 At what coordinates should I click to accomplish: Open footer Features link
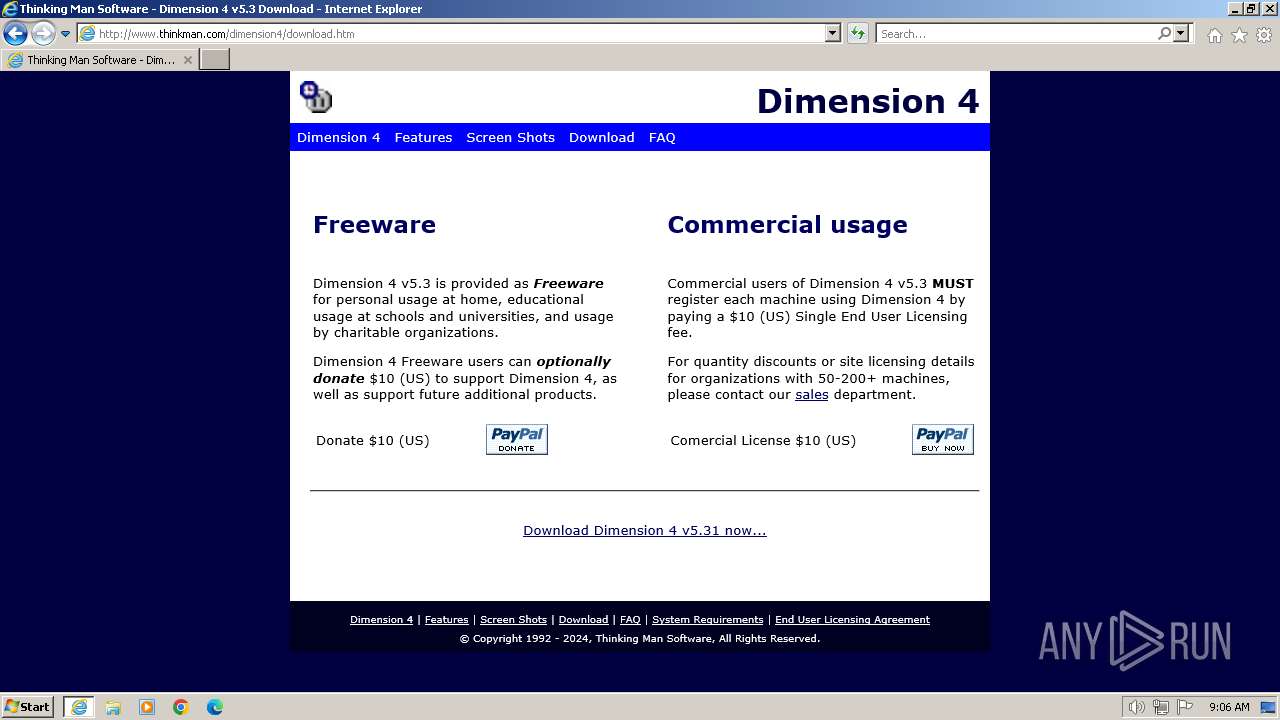coord(446,619)
